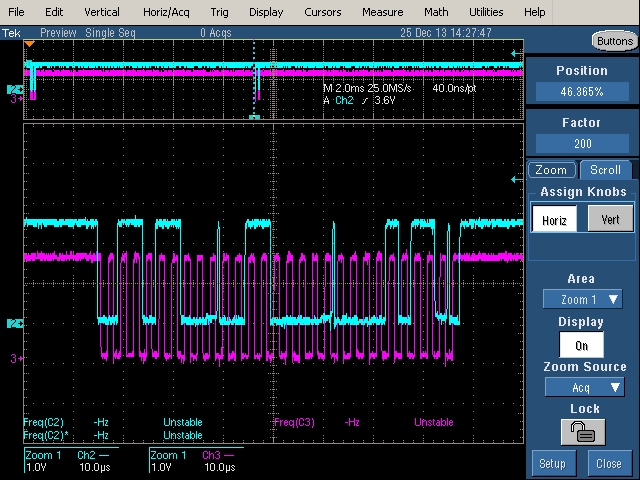Click the Single Seq acquisition status
Image resolution: width=640 pixels, height=480 pixels.
click(x=110, y=33)
